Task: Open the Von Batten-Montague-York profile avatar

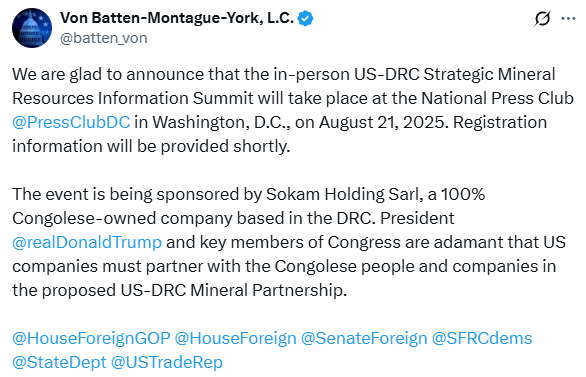Action: (x=32, y=28)
